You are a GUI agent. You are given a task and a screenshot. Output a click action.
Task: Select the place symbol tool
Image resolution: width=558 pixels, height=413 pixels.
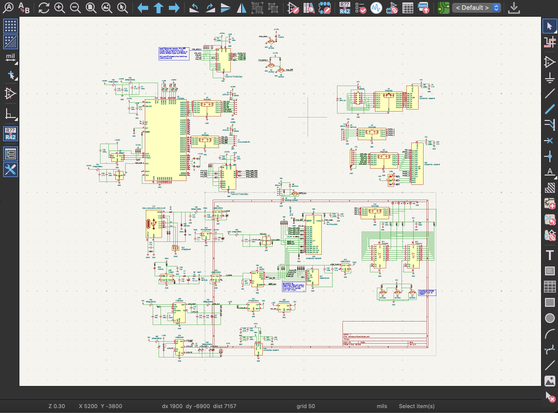tap(549, 62)
